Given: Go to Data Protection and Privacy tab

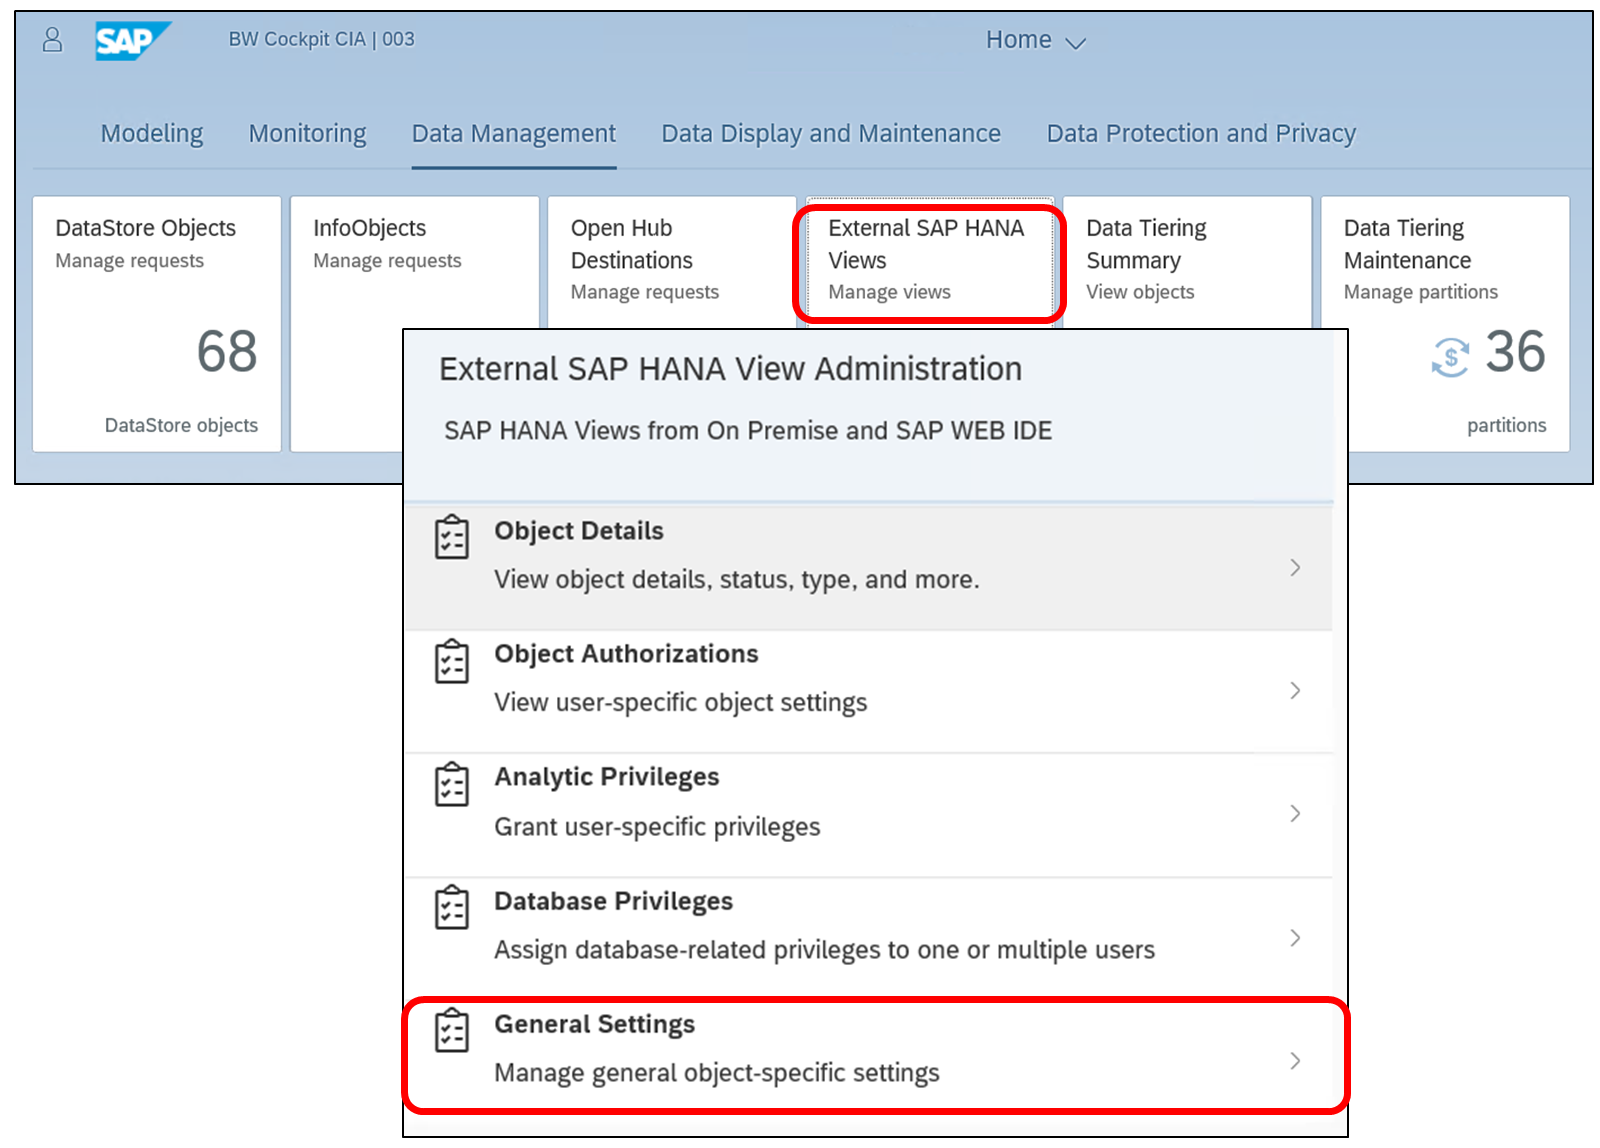Looking at the screenshot, I should [1201, 134].
